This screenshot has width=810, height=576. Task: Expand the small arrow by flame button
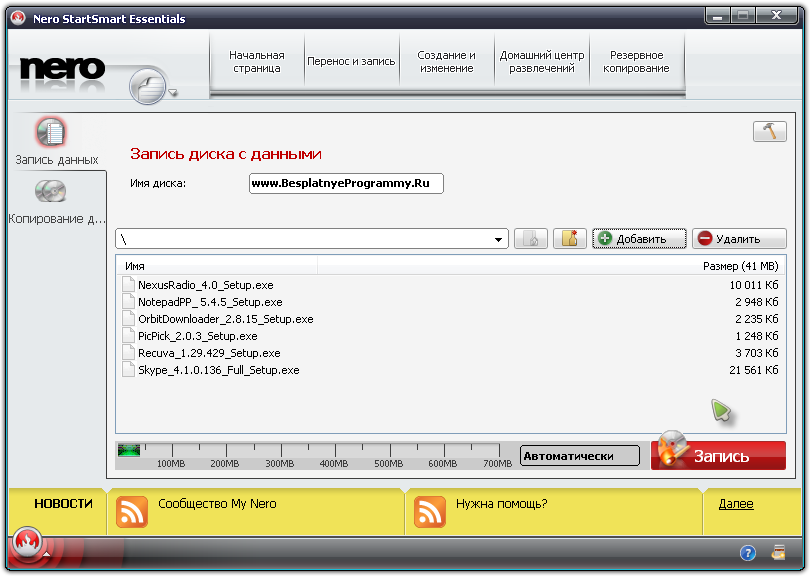47,554
